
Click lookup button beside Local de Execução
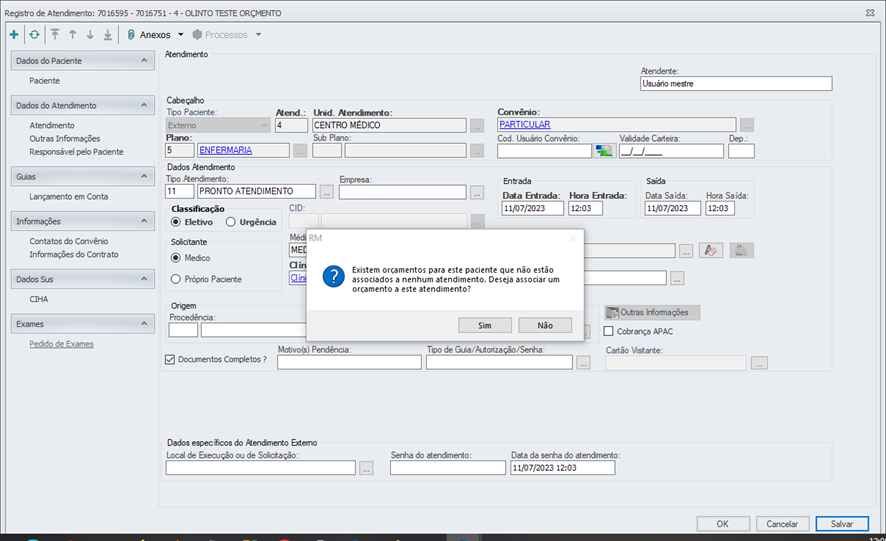coord(366,468)
